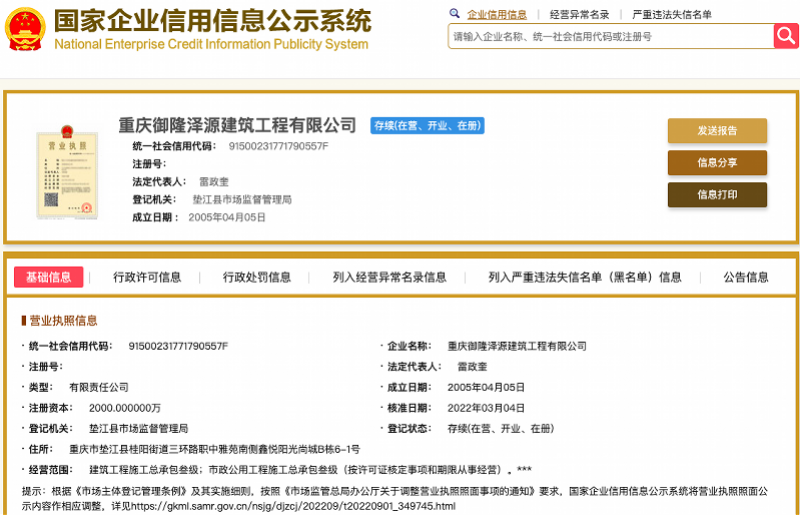Click the 经营范围 business scope text
800x515 pixels.
pos(310,470)
